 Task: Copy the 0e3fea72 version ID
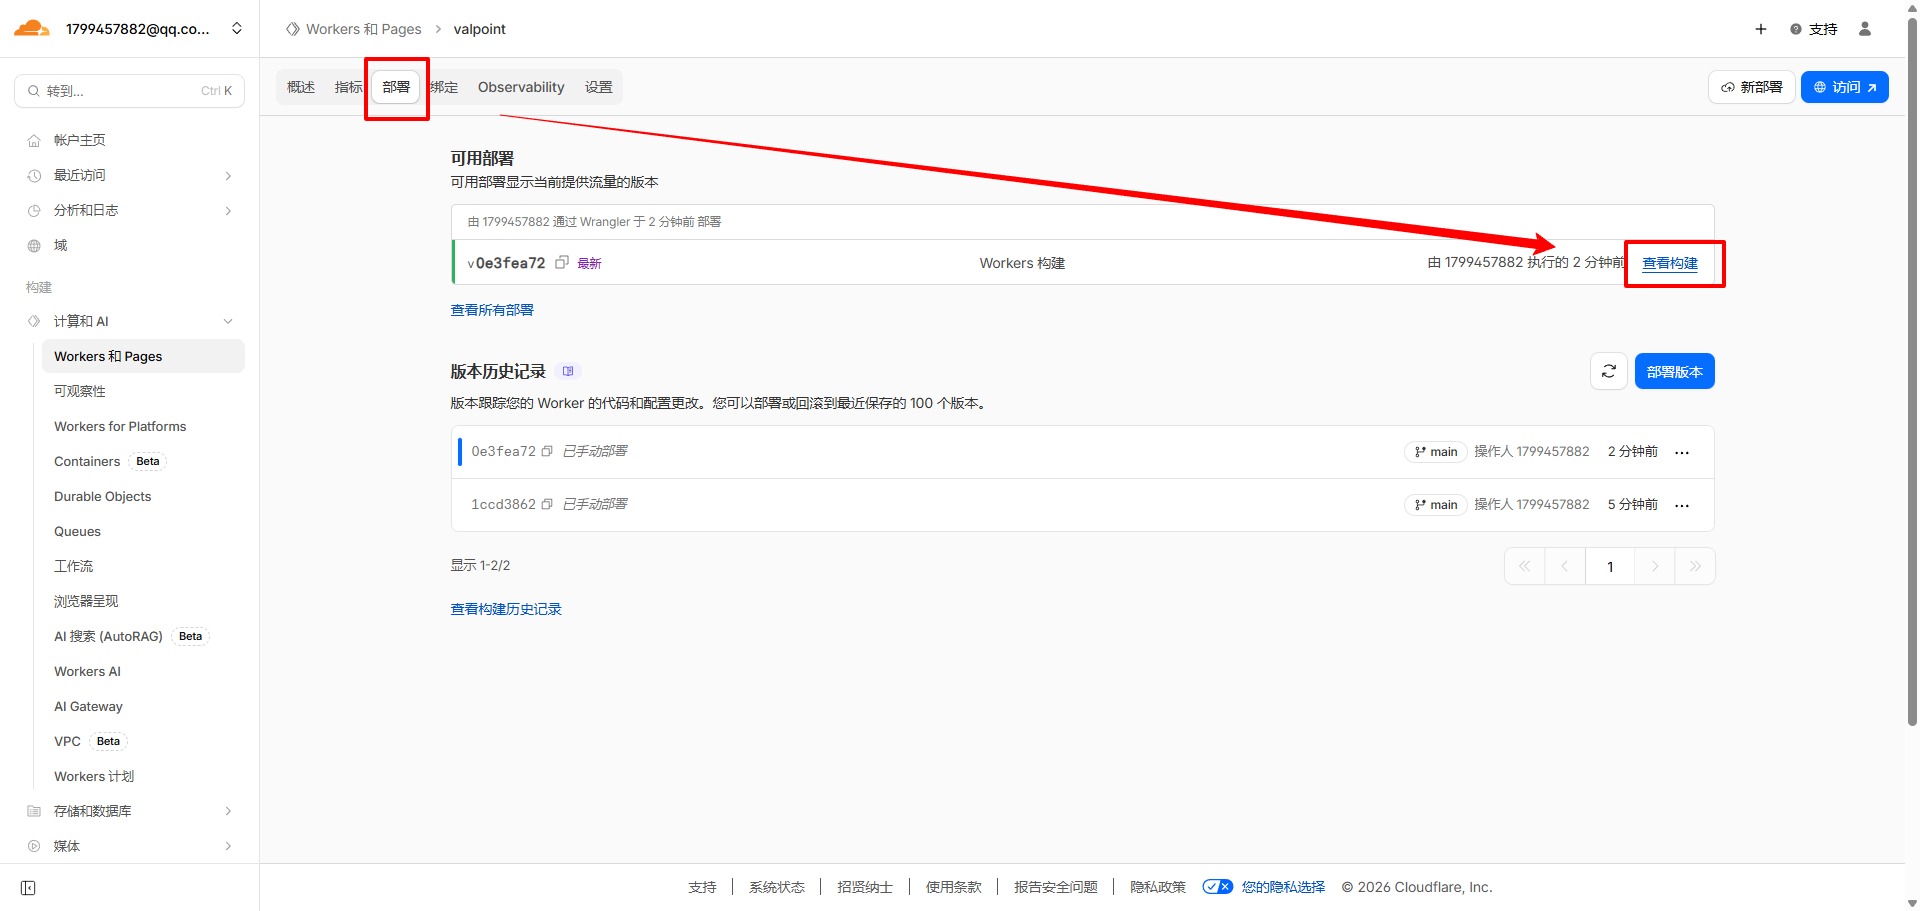coord(547,451)
